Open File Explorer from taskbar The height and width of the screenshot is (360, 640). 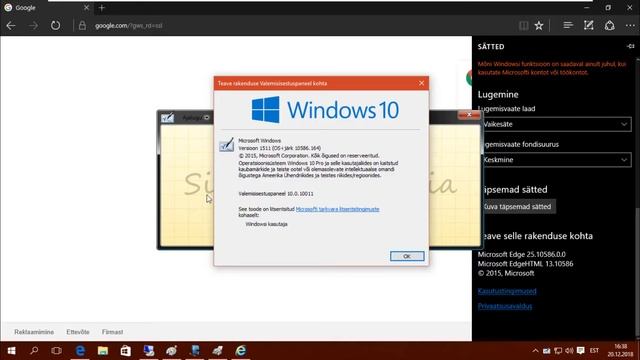click(x=103, y=351)
